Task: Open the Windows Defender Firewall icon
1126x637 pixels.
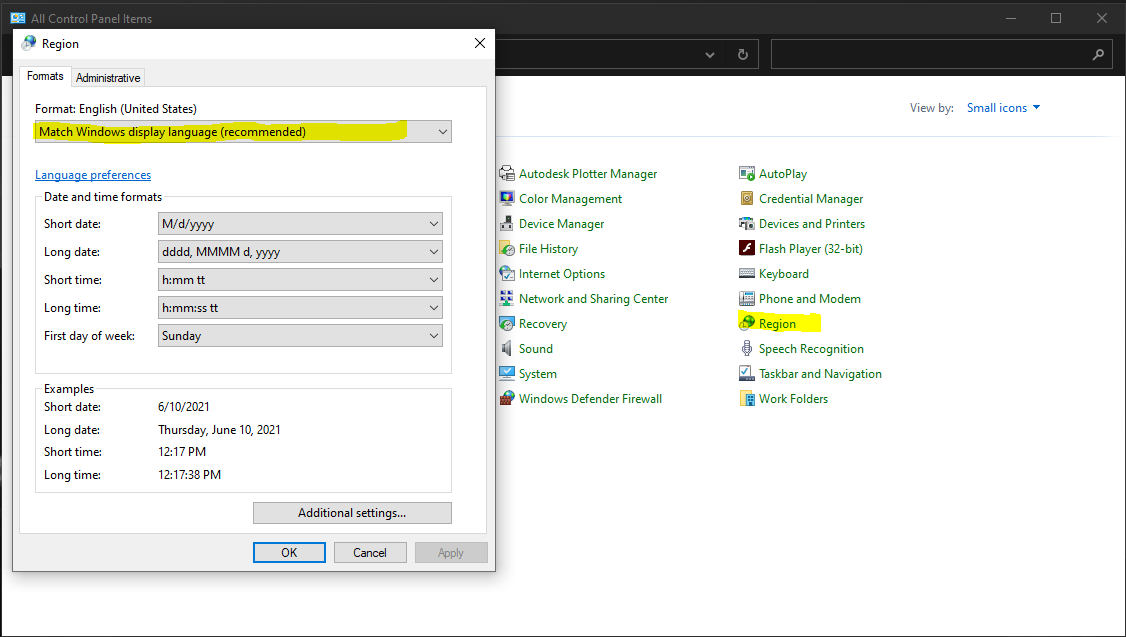Action: (x=507, y=399)
